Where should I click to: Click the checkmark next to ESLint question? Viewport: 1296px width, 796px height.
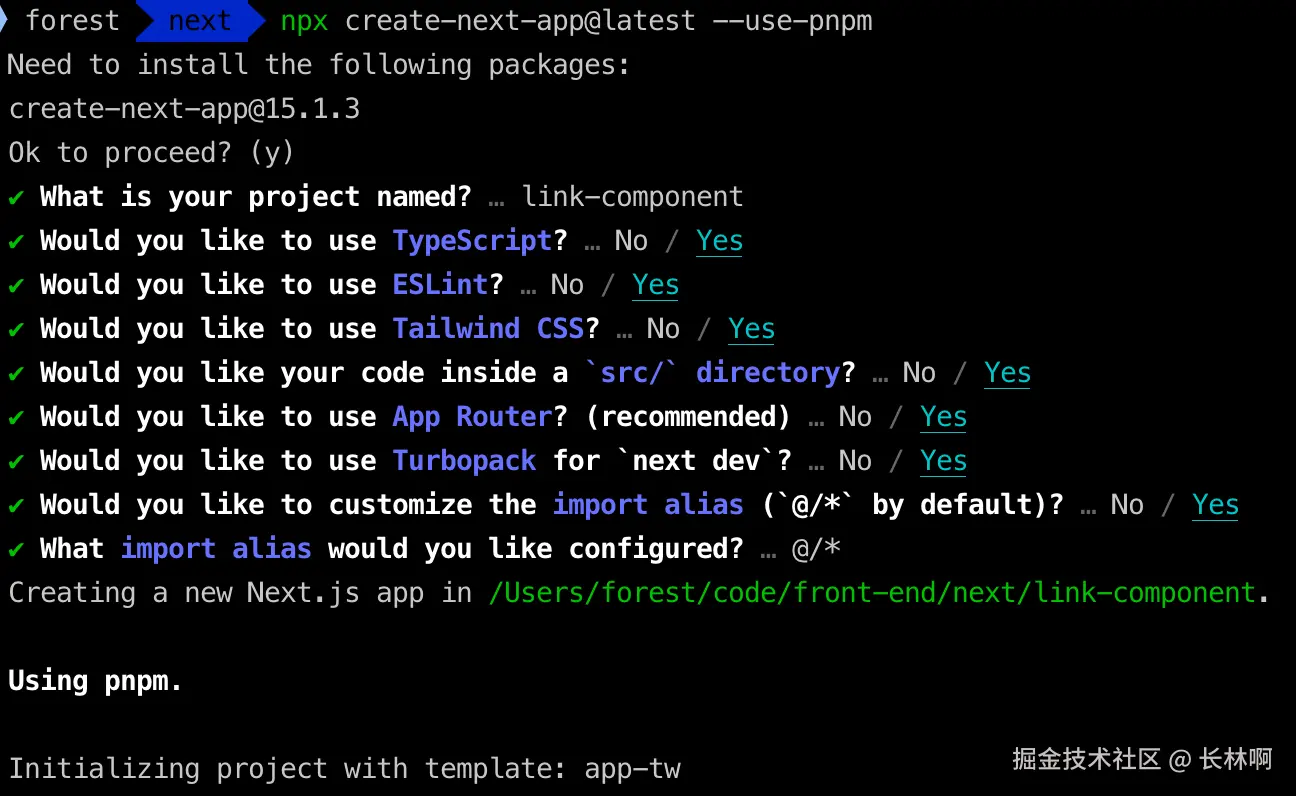[x=16, y=286]
